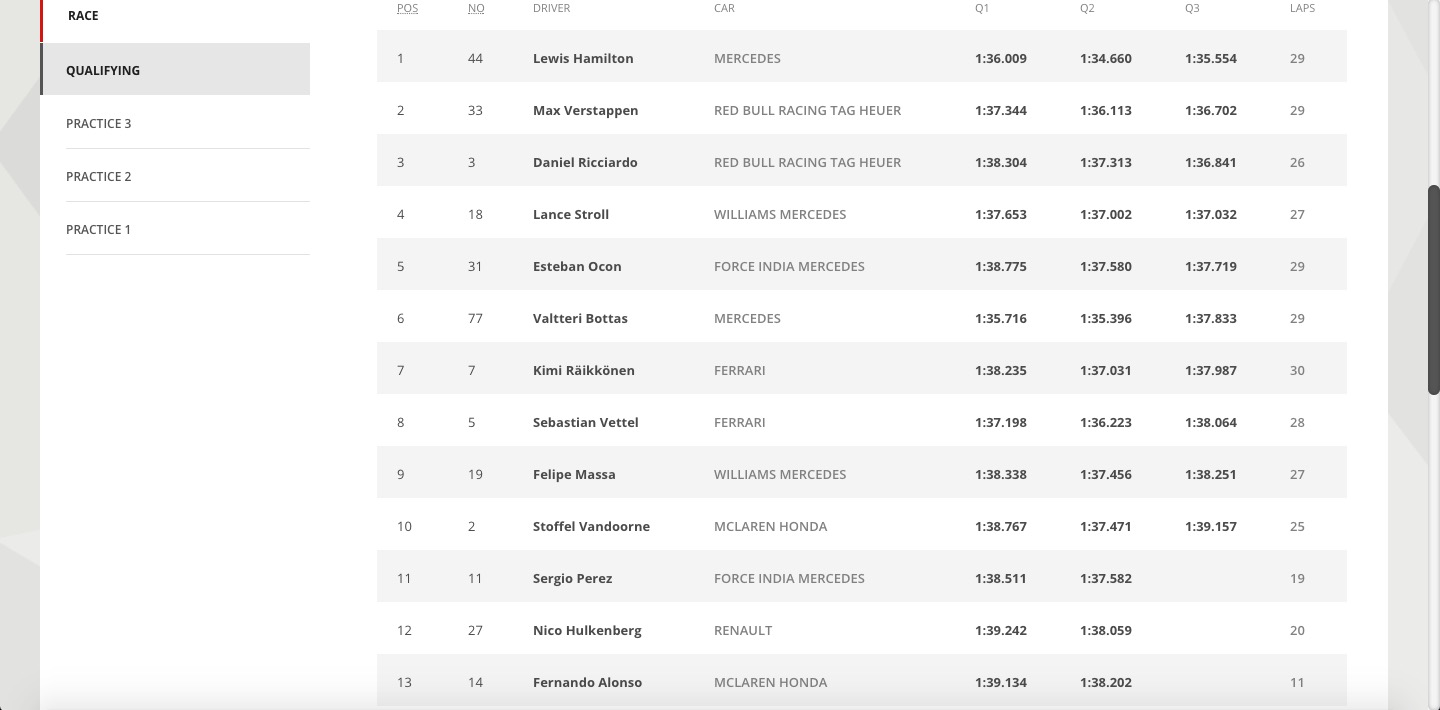Click Max Verstappen's name
This screenshot has height=710, width=1440.
coord(584,110)
